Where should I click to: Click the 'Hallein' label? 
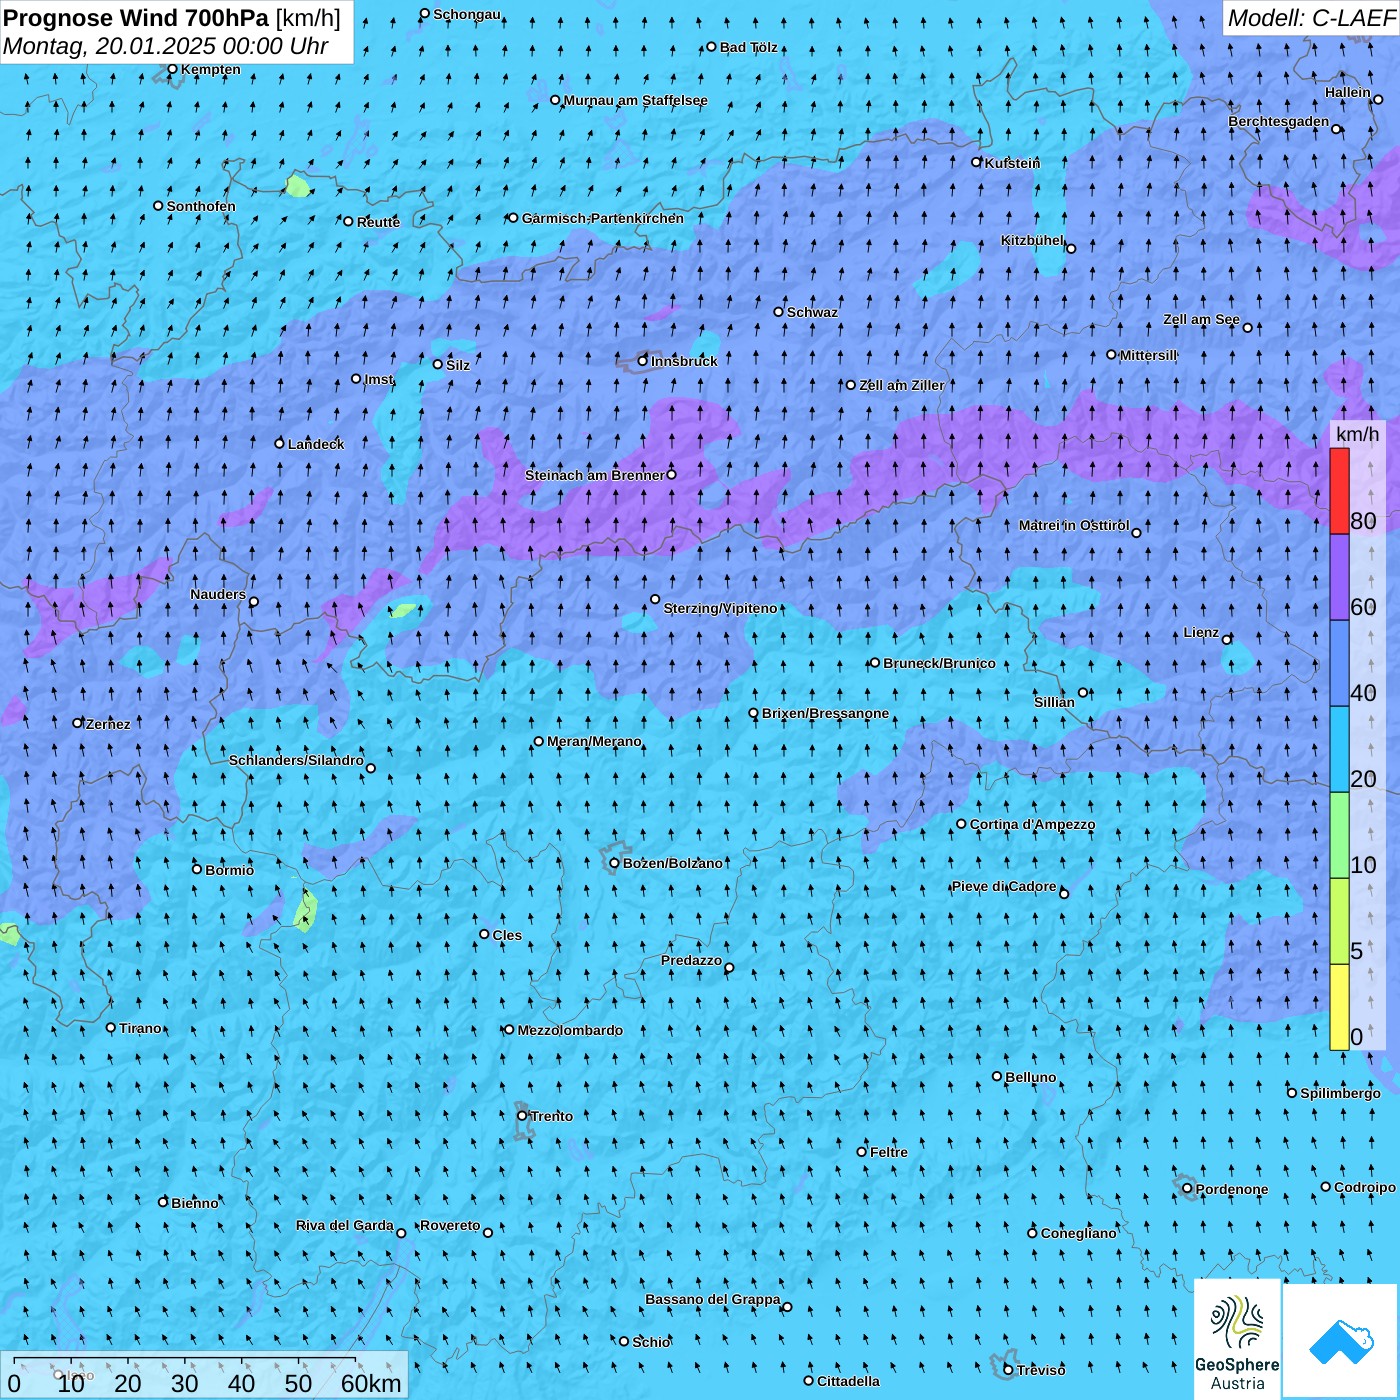click(1348, 92)
